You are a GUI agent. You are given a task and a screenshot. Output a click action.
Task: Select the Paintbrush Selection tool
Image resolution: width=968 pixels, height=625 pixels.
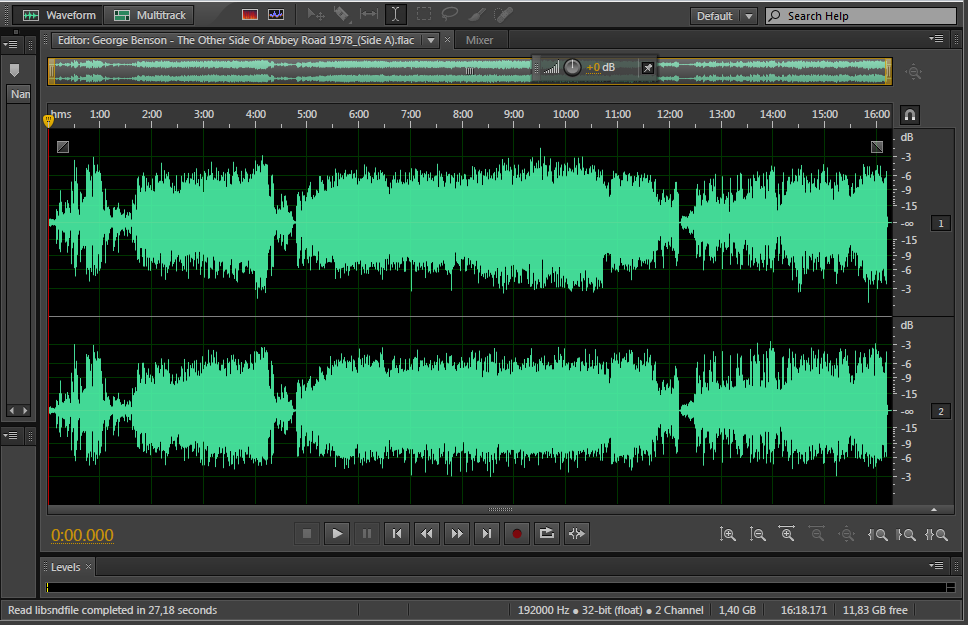[x=477, y=14]
